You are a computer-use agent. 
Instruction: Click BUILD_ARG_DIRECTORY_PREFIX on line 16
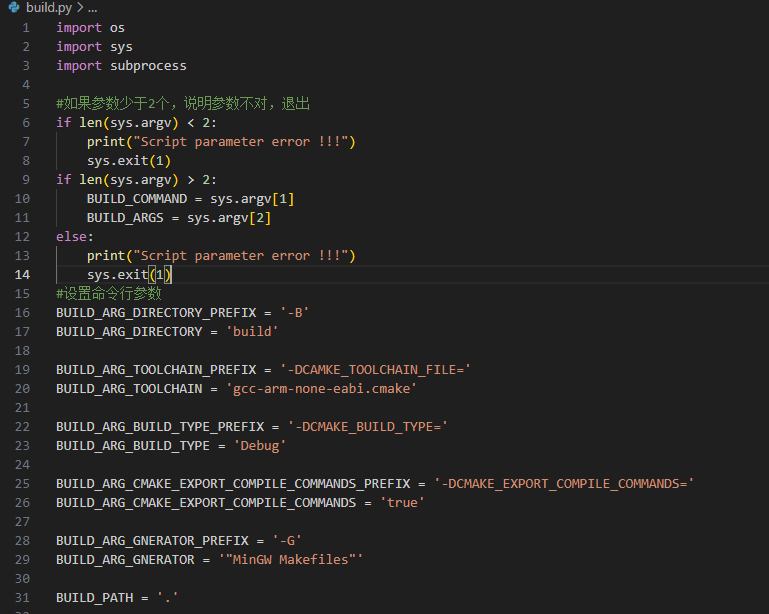pyautogui.click(x=156, y=313)
